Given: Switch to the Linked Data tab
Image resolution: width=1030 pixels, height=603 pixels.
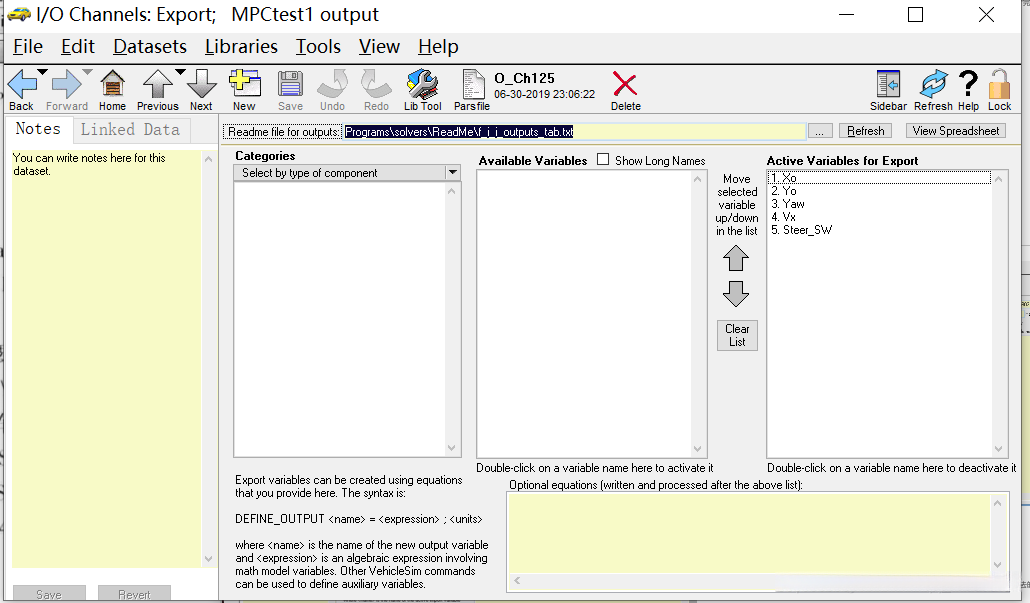Looking at the screenshot, I should click(130, 129).
